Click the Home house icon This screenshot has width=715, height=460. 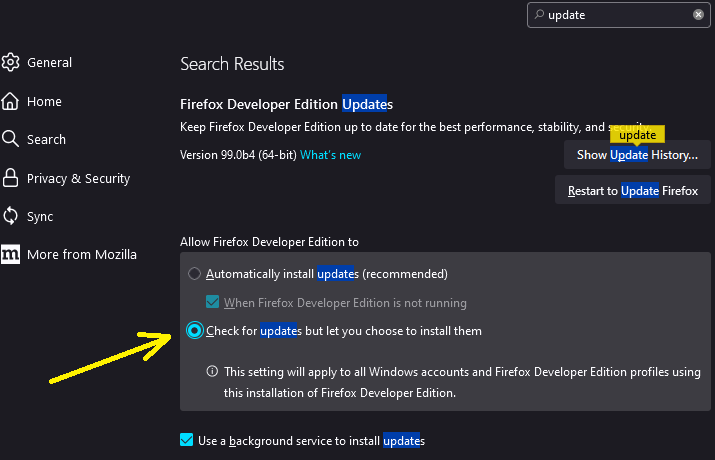coord(10,101)
